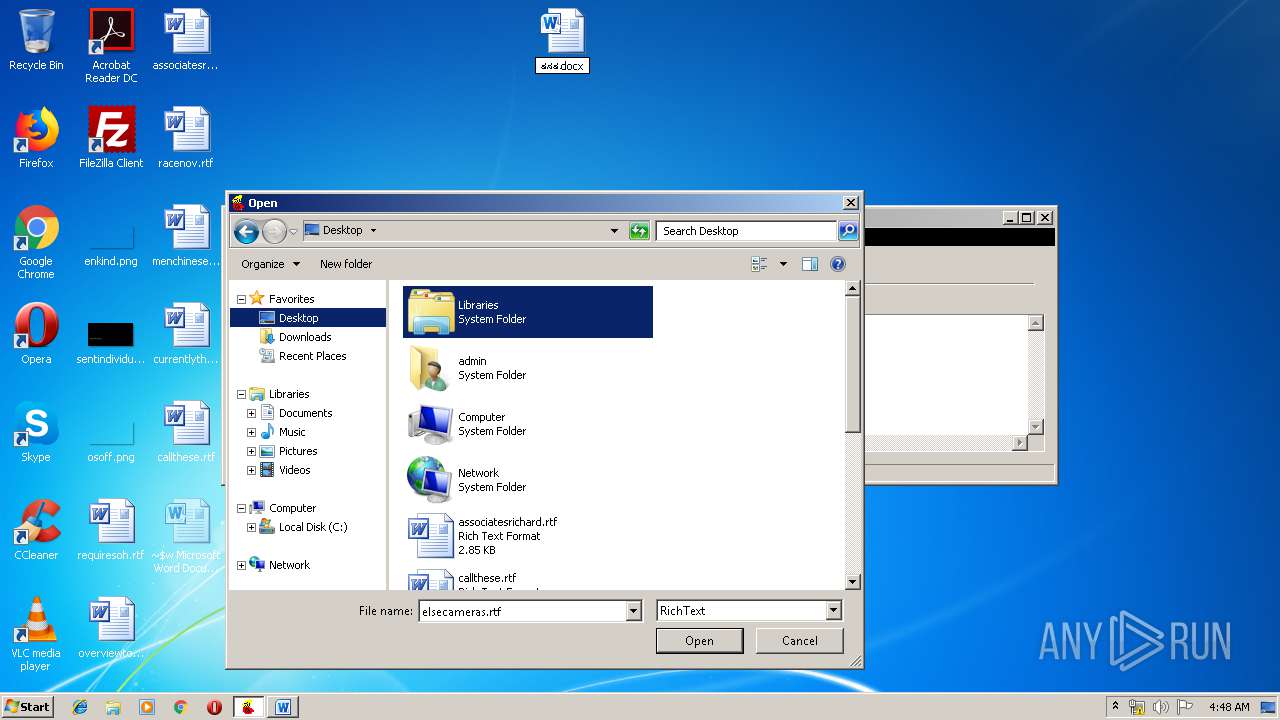Select the admin system folder
The image size is (1280, 720).
tap(528, 368)
